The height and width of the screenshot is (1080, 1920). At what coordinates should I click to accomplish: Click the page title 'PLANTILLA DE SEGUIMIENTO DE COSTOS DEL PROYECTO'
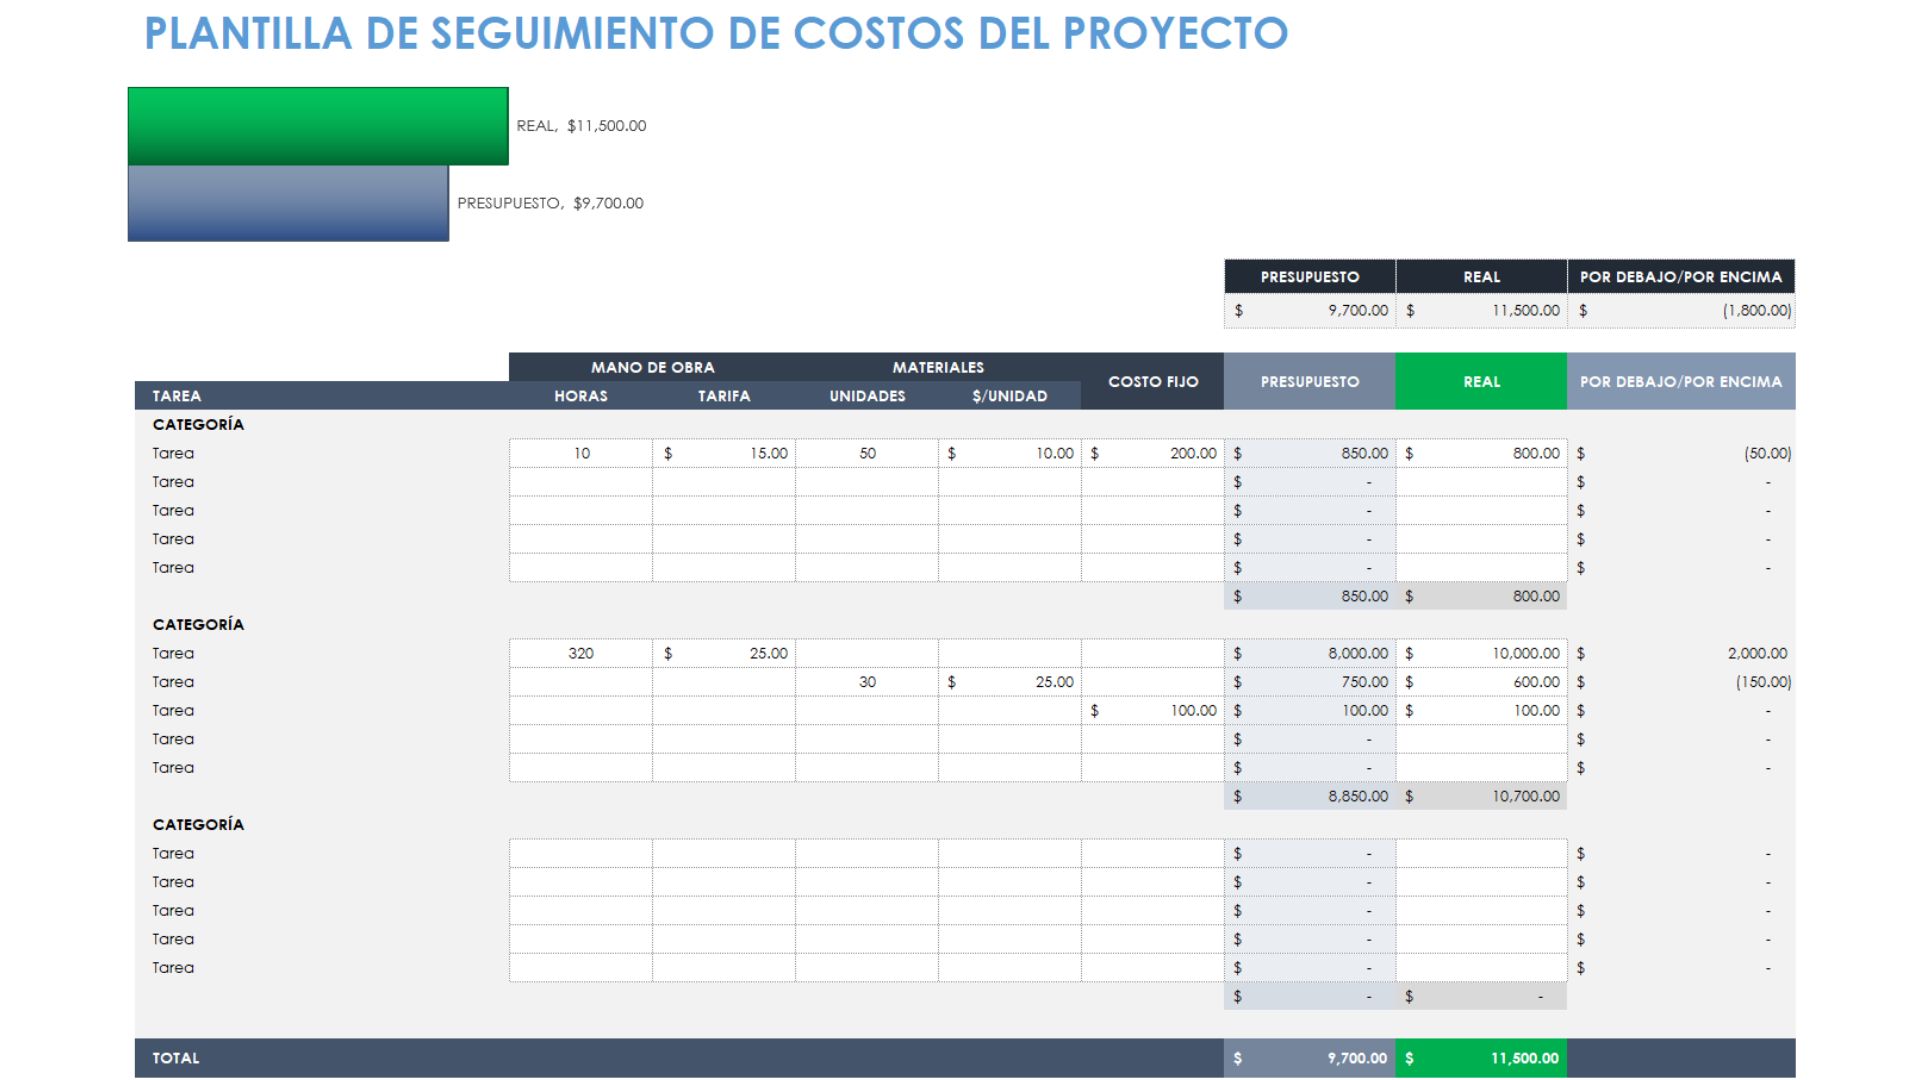pos(716,33)
